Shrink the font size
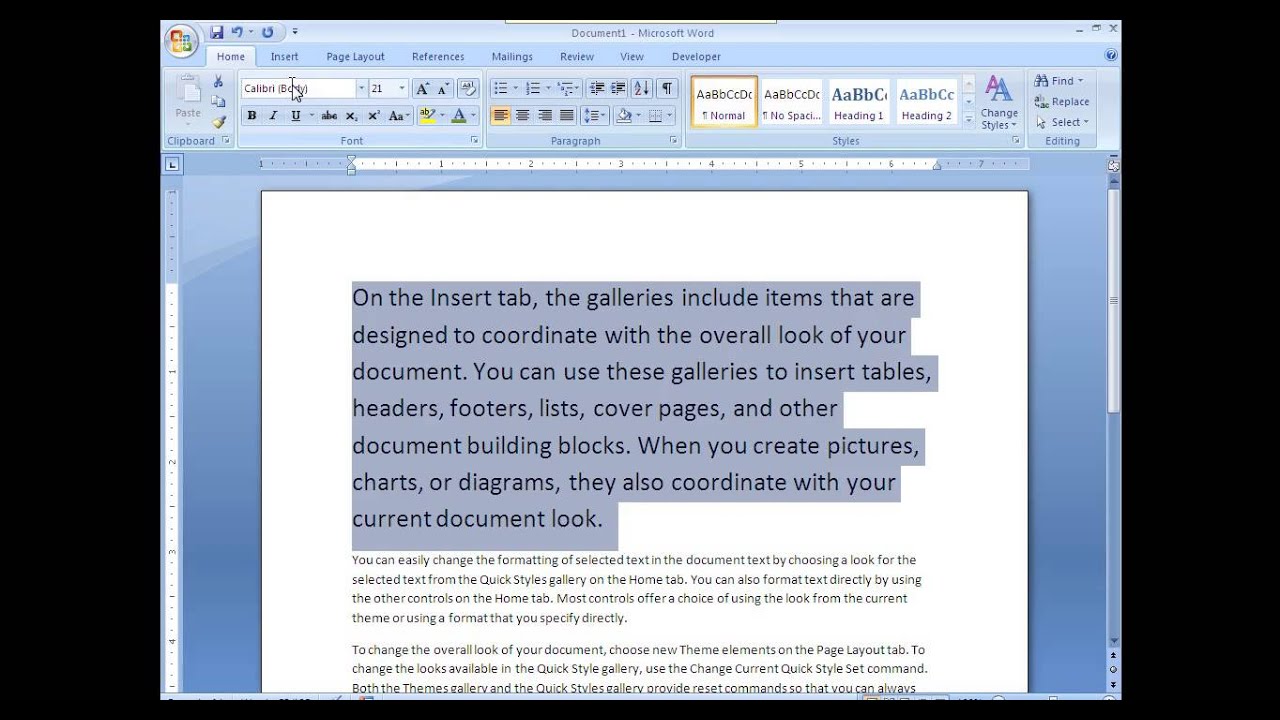The width and height of the screenshot is (1280, 720). [x=443, y=88]
